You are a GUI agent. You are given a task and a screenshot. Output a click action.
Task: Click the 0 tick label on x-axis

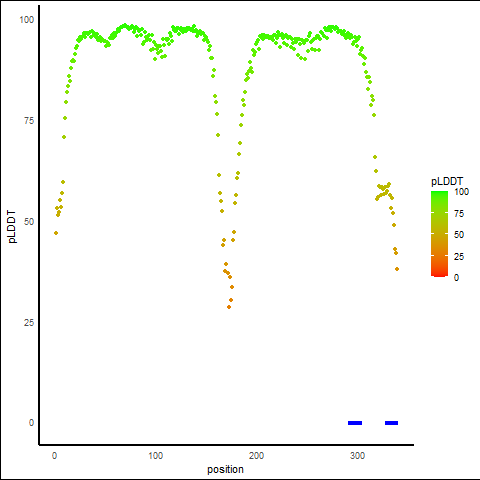tap(55, 456)
